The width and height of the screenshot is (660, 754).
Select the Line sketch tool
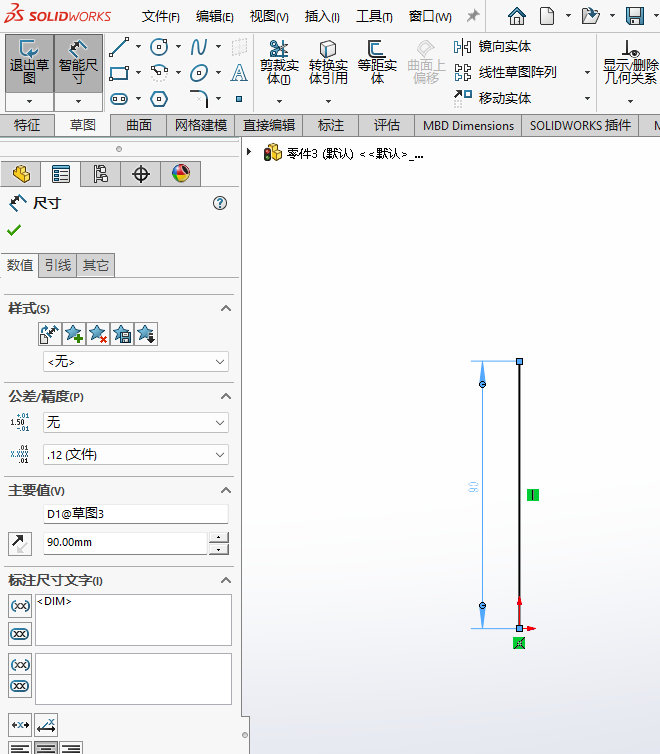point(119,47)
